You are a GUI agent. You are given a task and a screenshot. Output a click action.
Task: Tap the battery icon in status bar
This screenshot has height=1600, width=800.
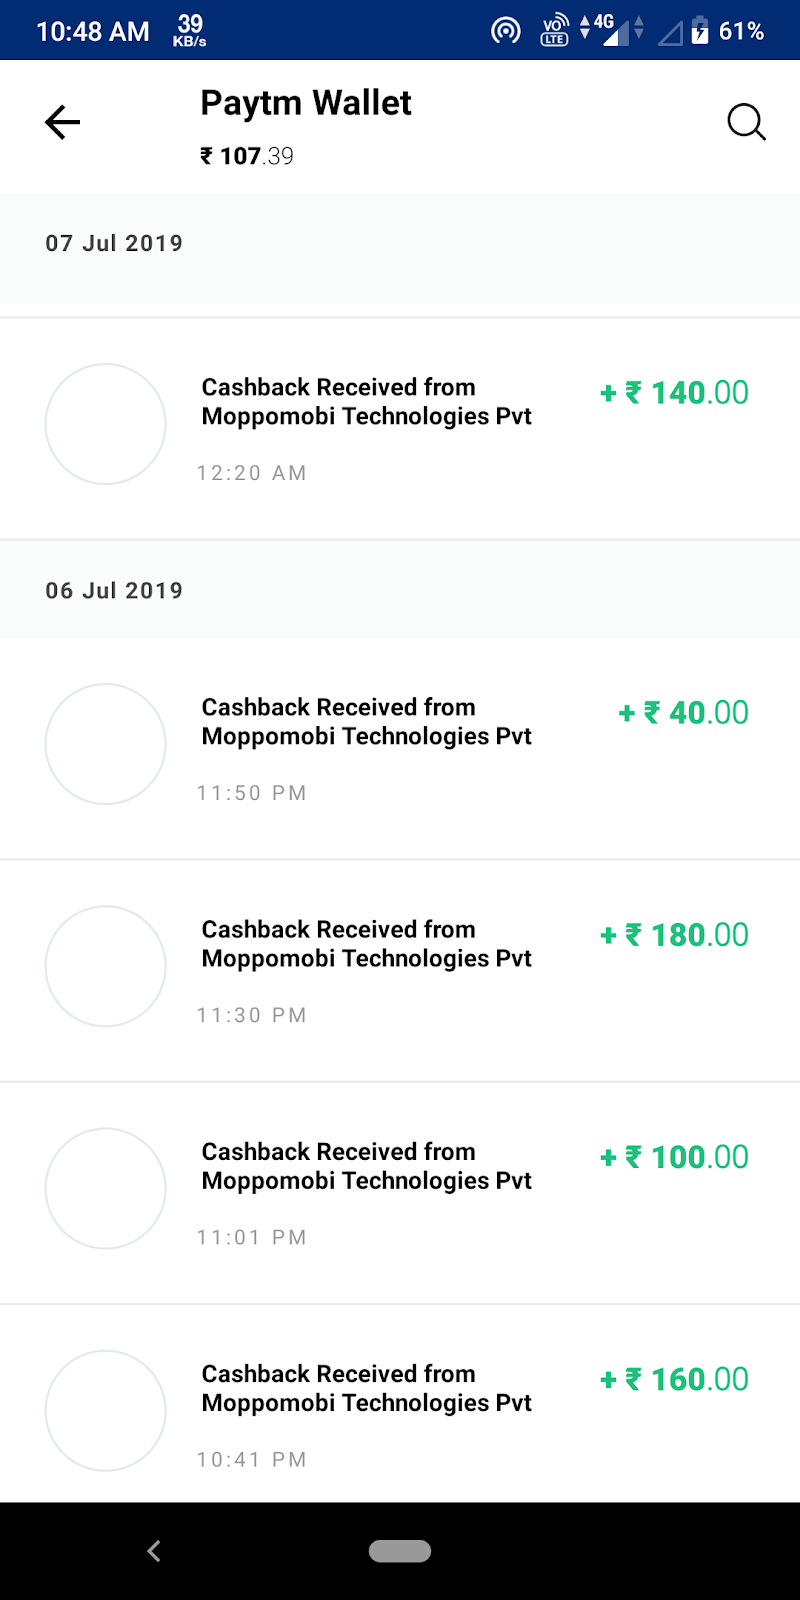[700, 31]
